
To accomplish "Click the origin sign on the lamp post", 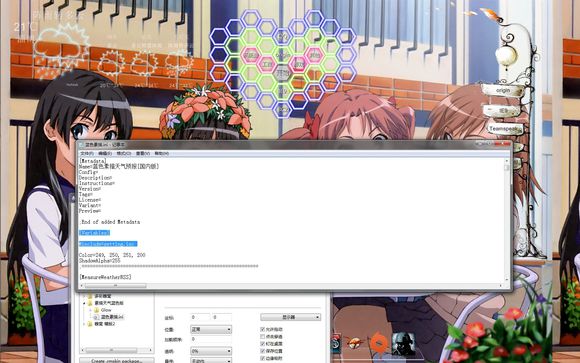I will pos(503,90).
